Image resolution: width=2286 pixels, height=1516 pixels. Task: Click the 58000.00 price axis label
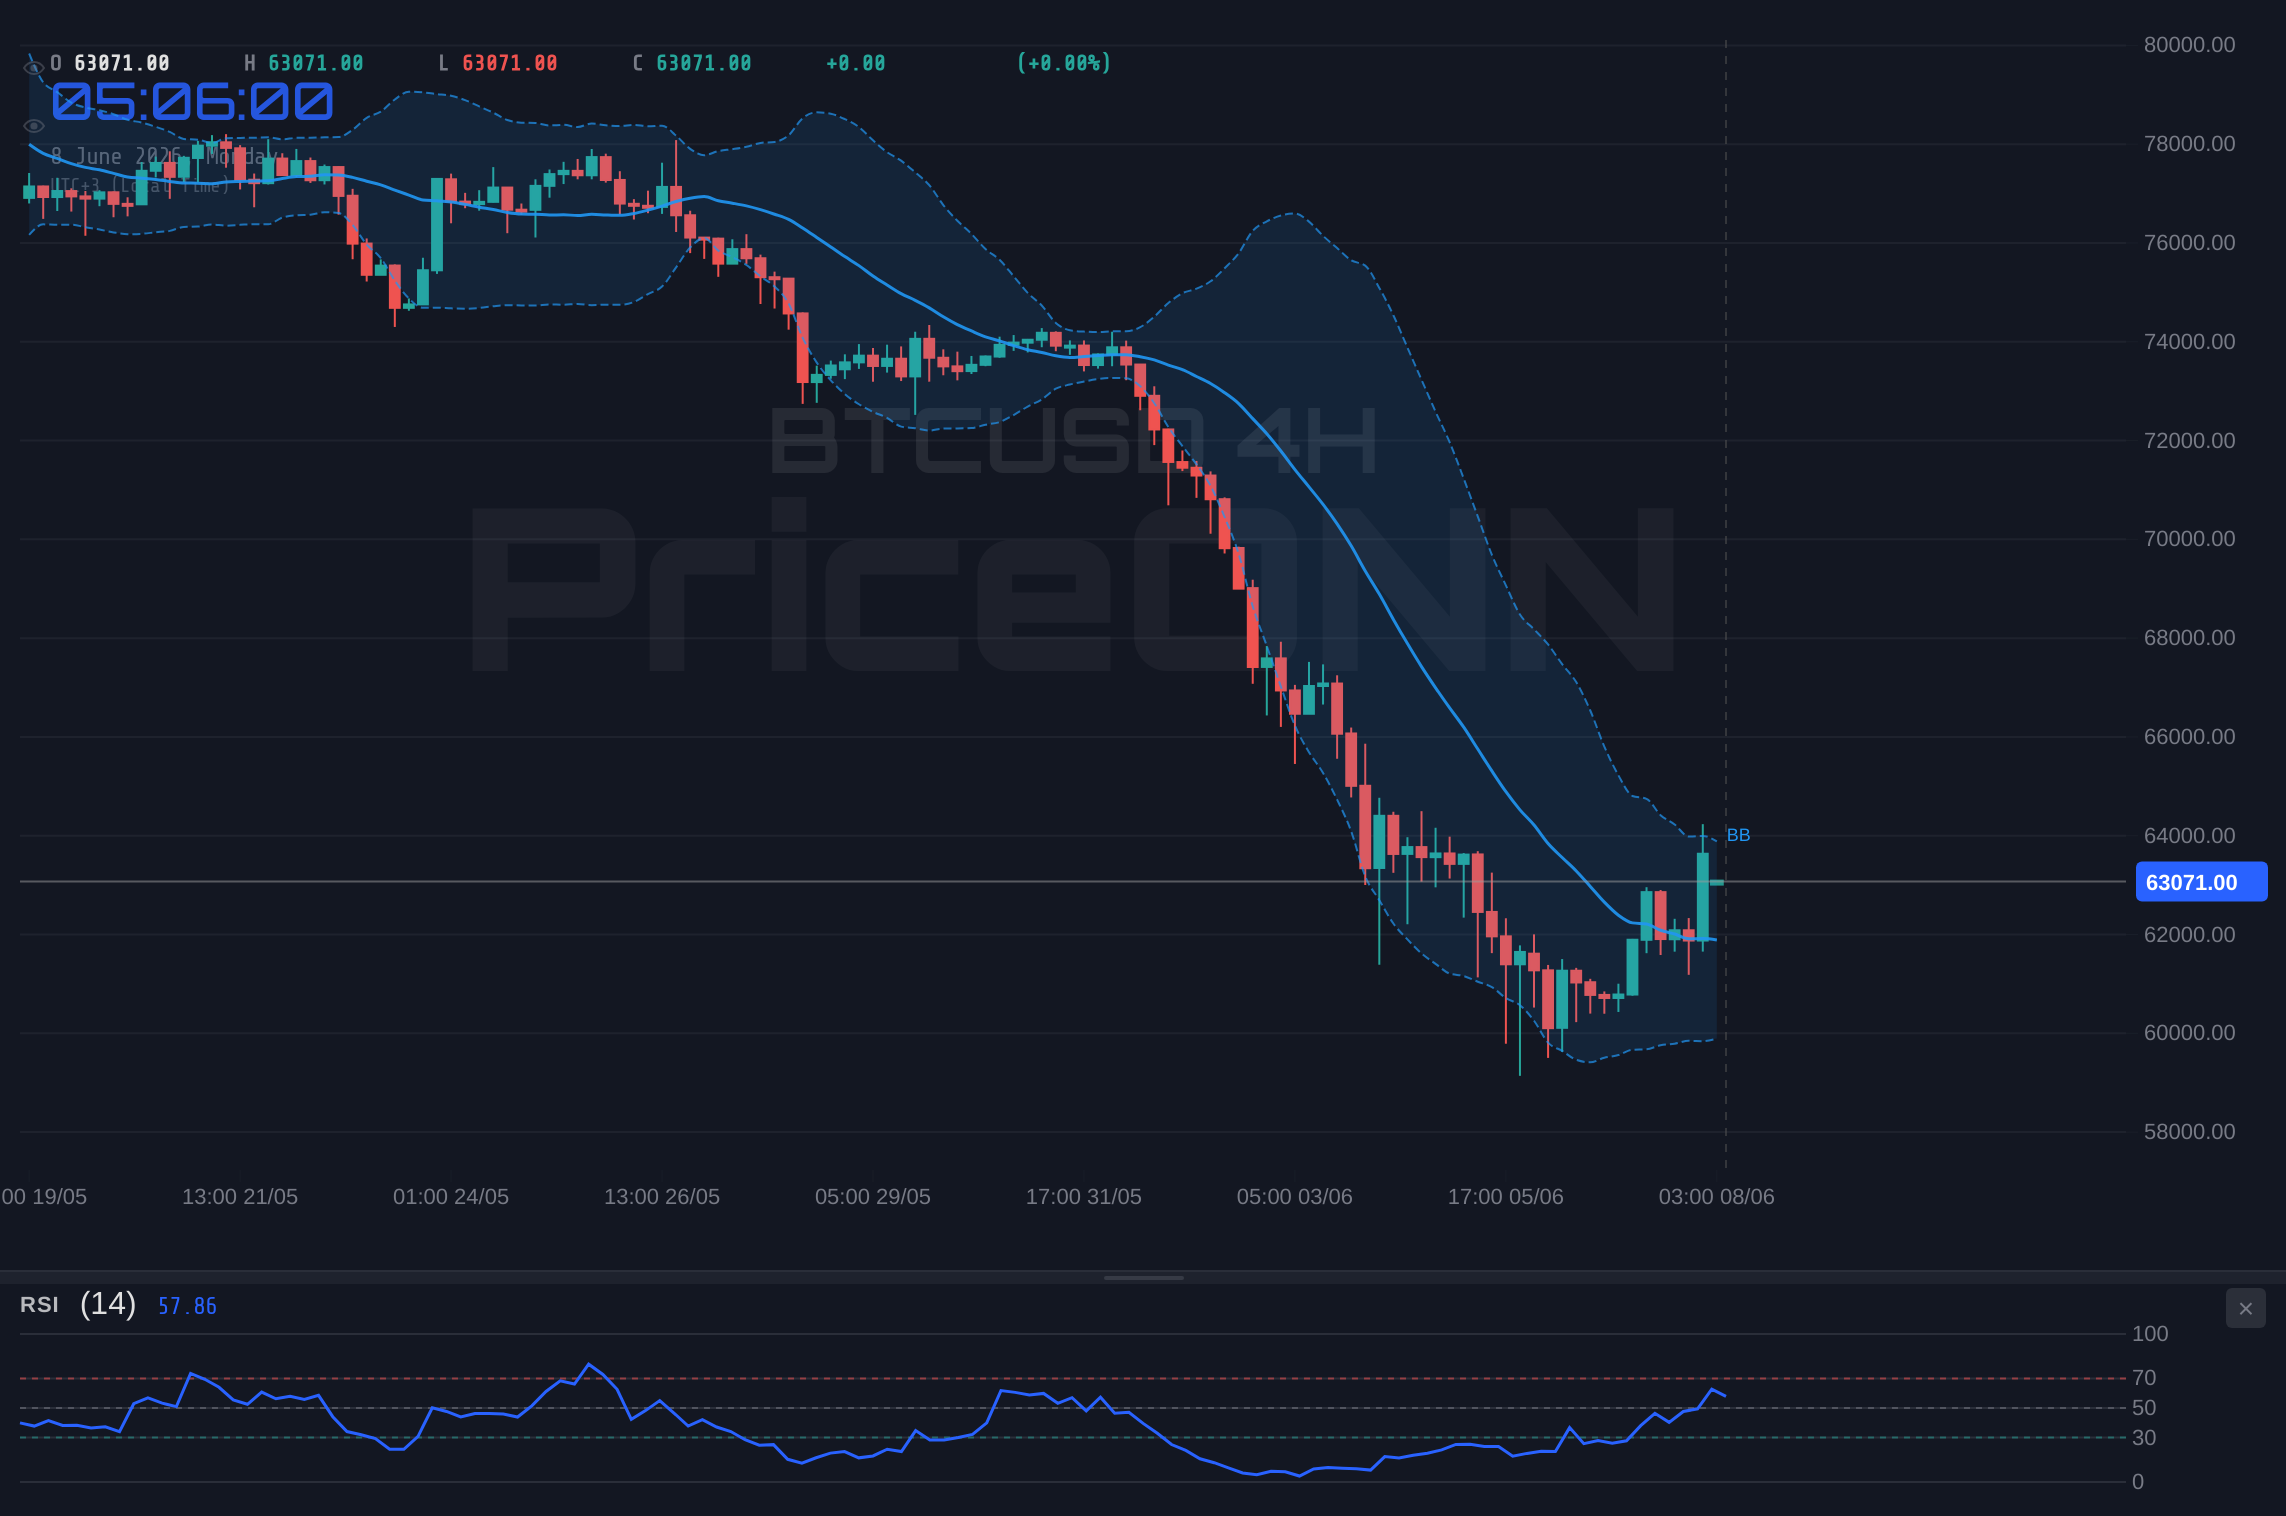pyautogui.click(x=2189, y=1132)
